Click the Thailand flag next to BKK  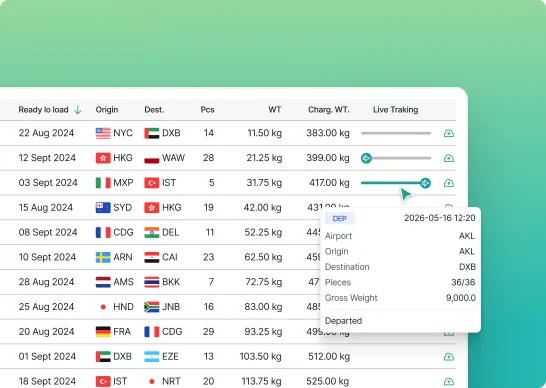152,282
